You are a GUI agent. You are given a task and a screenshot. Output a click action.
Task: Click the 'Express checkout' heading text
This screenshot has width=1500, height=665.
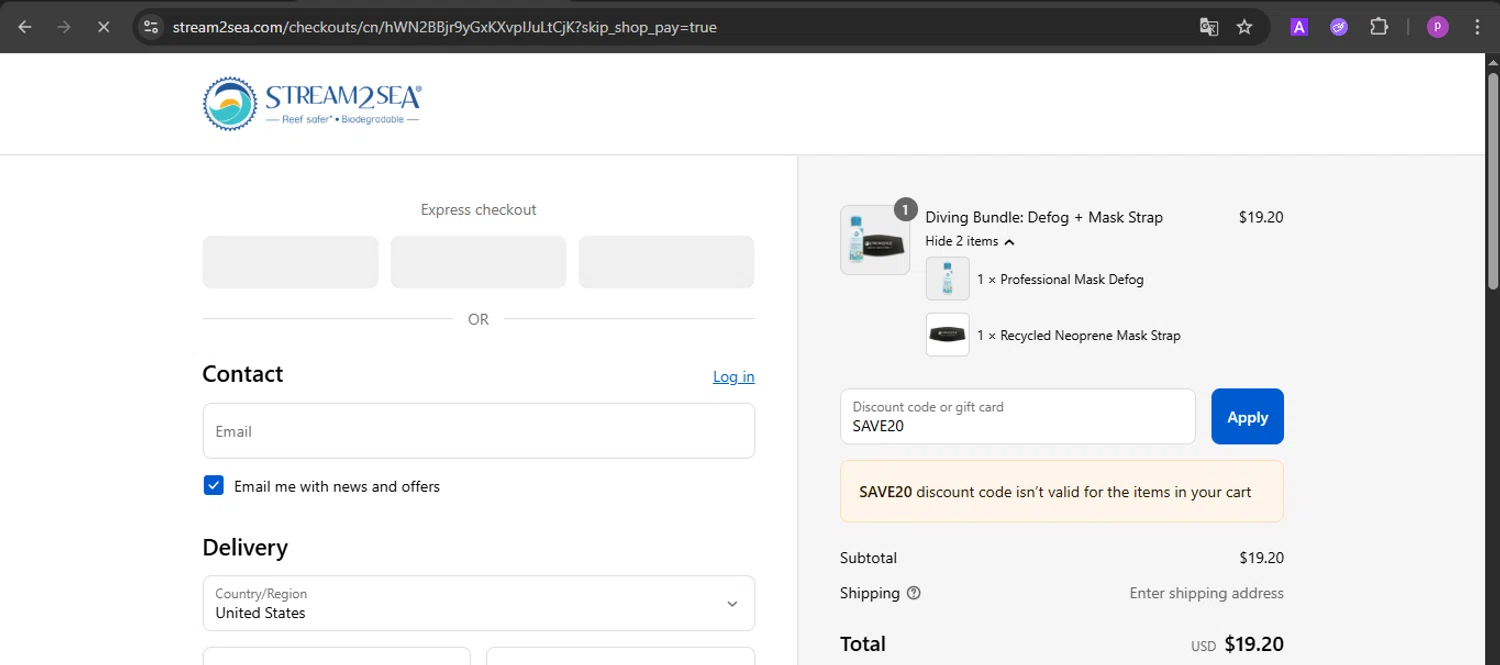tap(478, 210)
